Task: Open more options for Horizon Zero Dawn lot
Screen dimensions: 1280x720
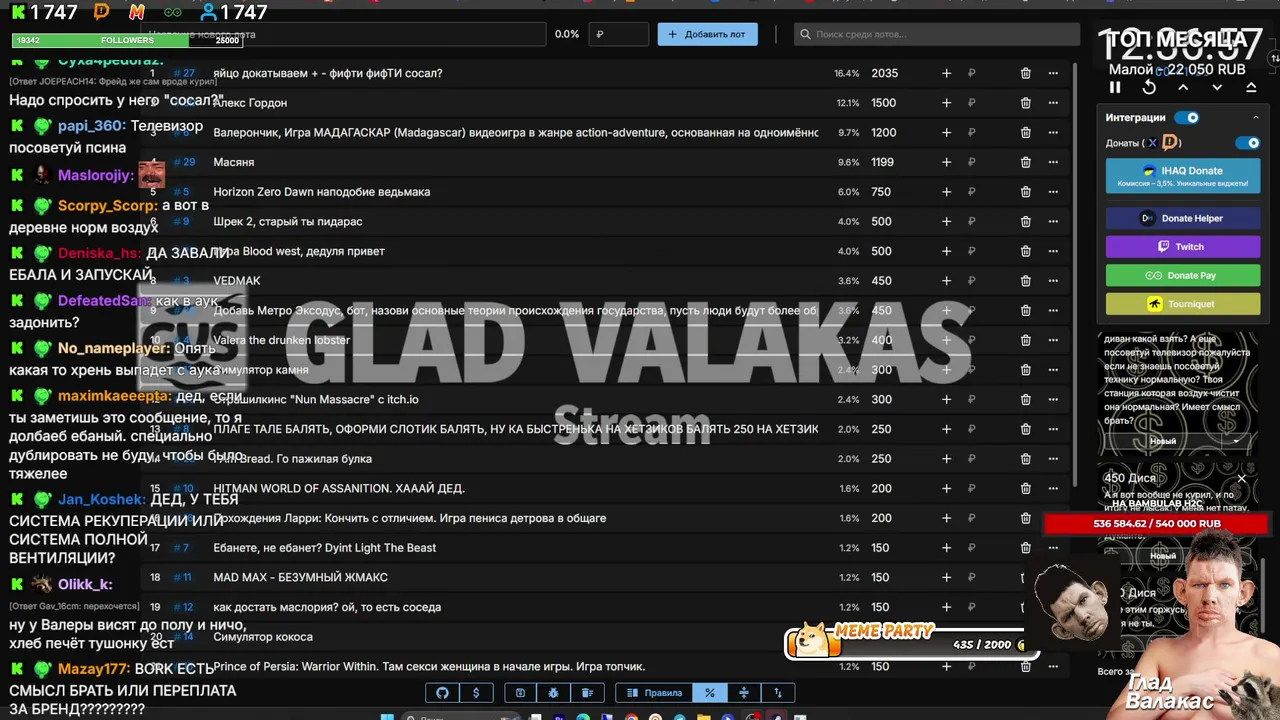Action: (1053, 192)
